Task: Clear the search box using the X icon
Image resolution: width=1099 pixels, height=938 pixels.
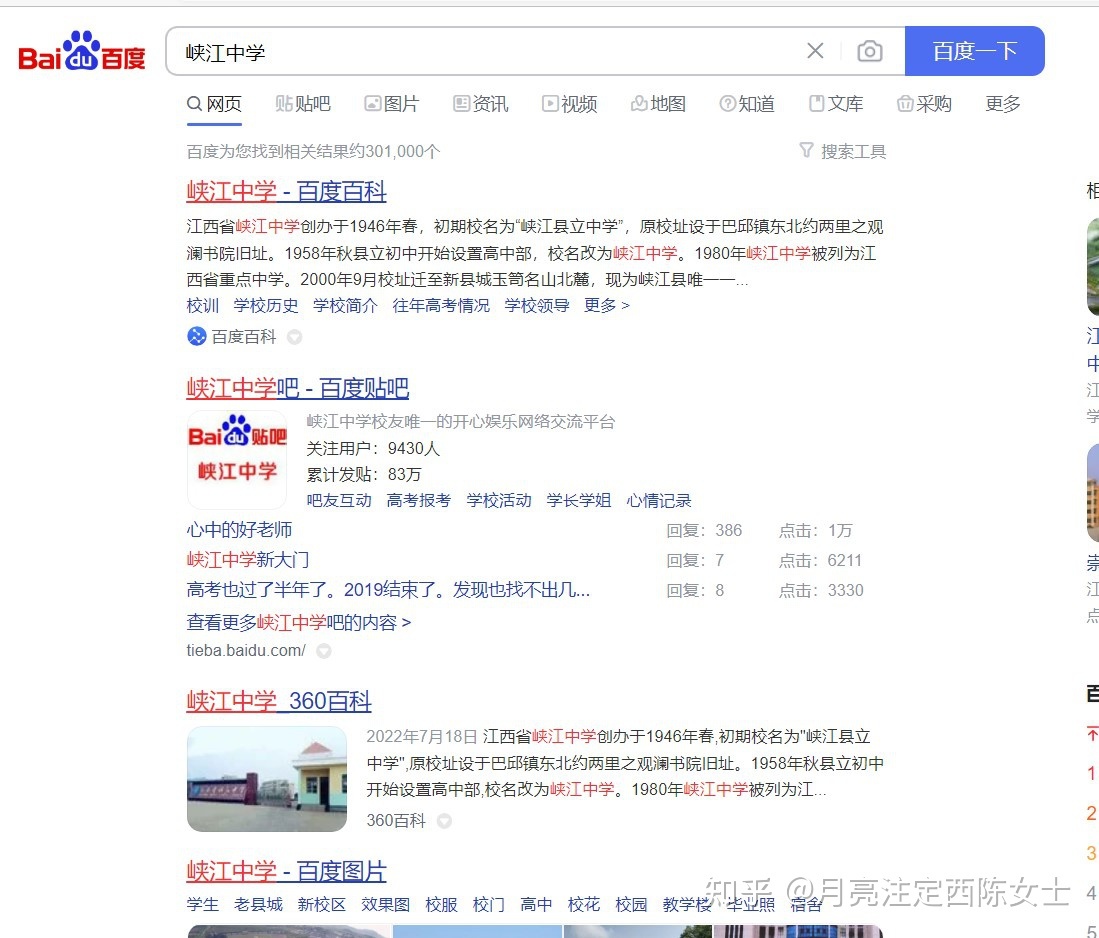Action: pos(815,51)
